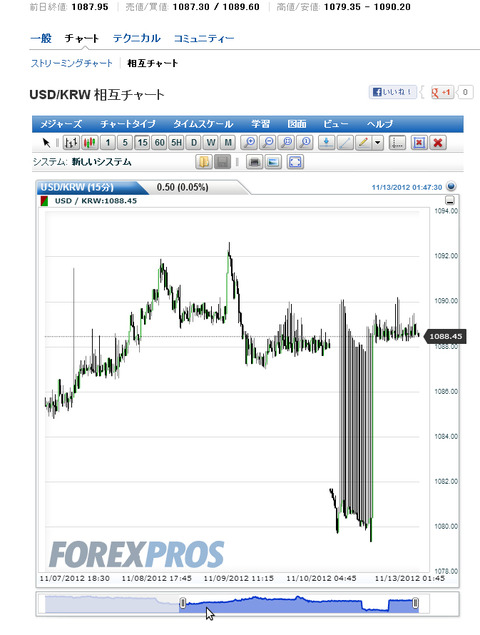Open the チャートタイプ menu

[x=128, y=124]
